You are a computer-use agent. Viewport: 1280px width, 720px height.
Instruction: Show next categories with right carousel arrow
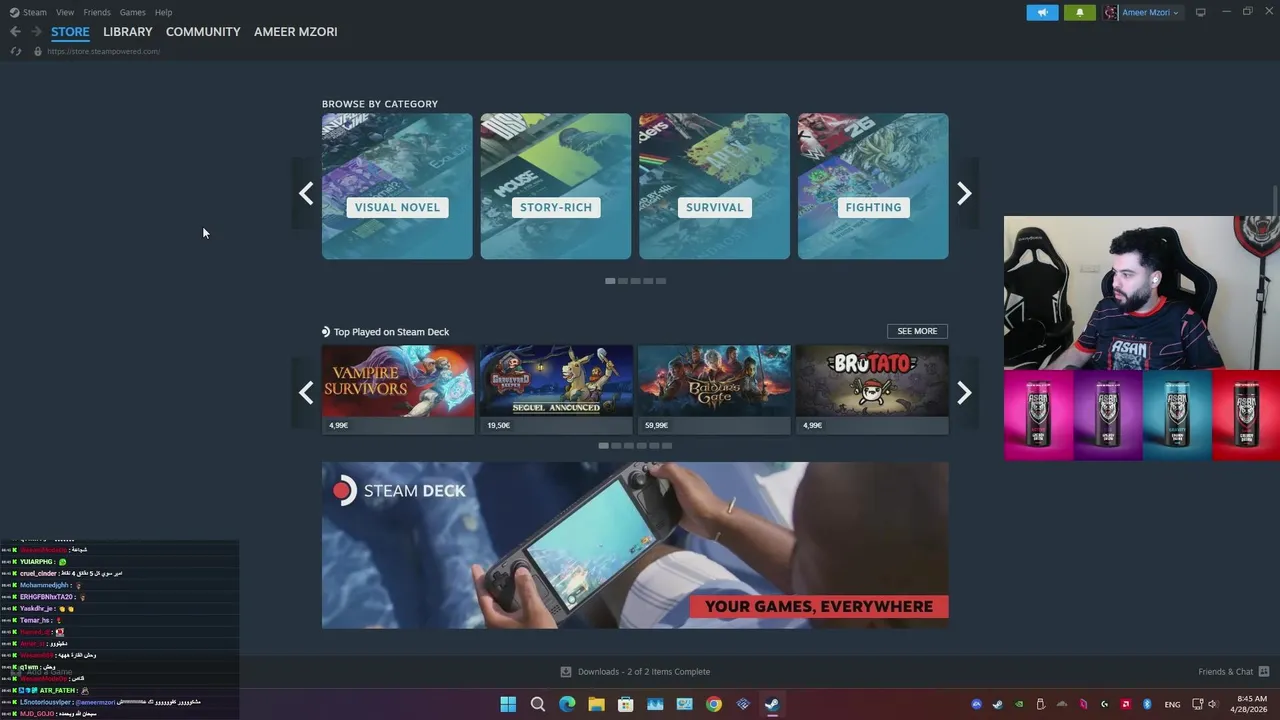click(x=964, y=193)
